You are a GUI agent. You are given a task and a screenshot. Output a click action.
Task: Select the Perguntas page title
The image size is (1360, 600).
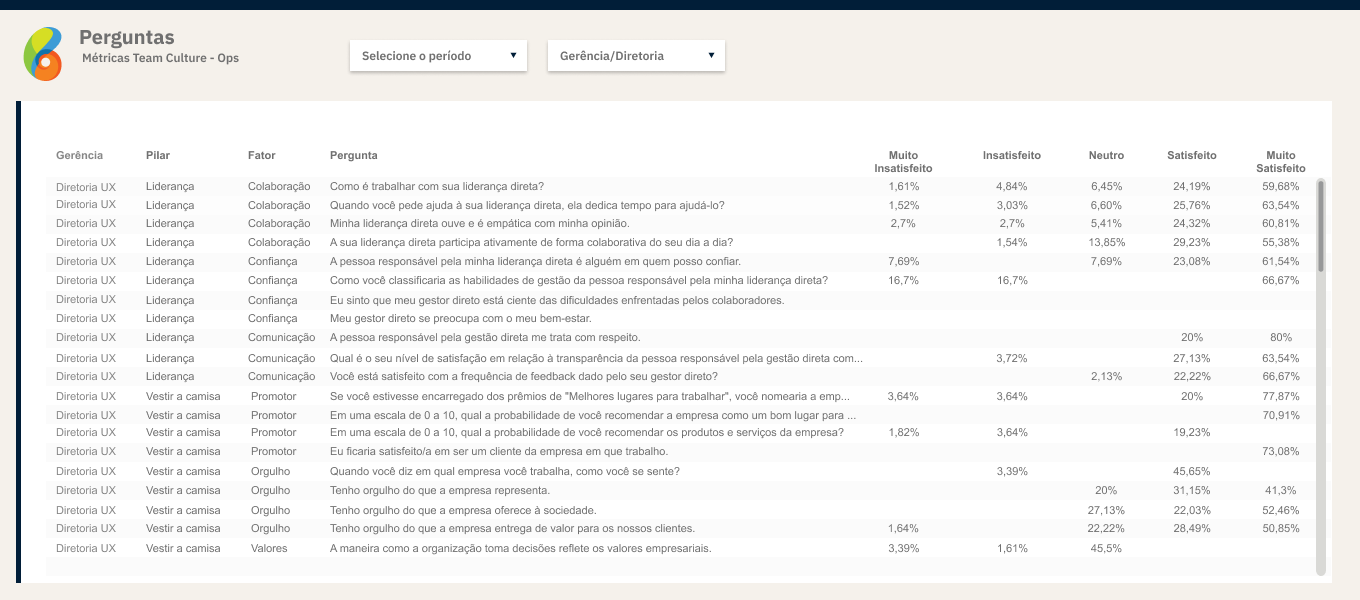(x=127, y=38)
